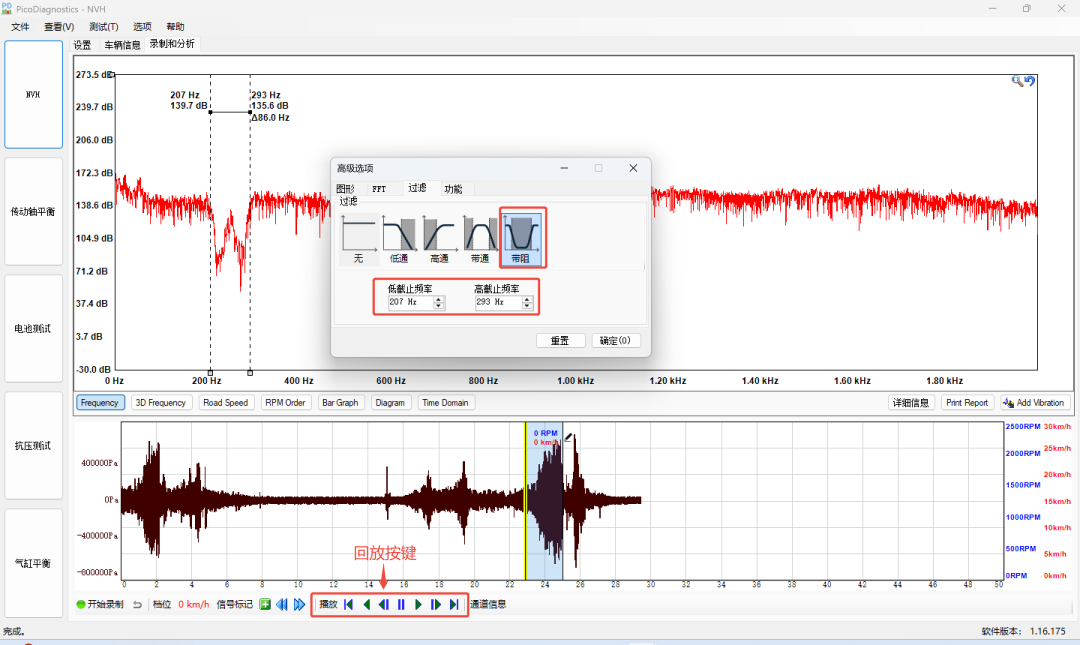Select the 传动轴平衡 test in sidebar

[33, 212]
